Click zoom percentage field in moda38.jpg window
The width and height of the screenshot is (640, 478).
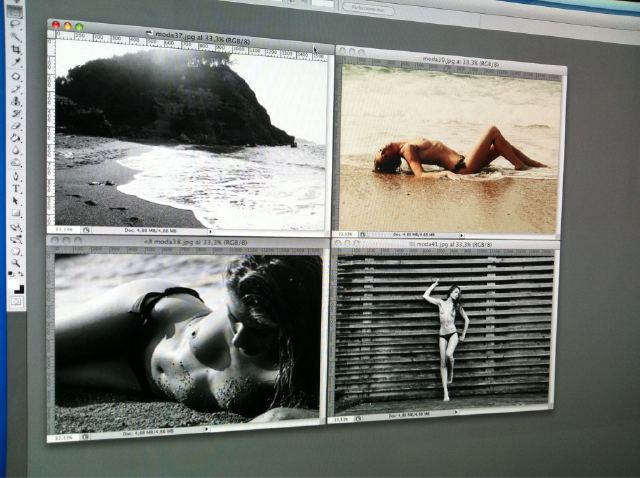pos(64,437)
